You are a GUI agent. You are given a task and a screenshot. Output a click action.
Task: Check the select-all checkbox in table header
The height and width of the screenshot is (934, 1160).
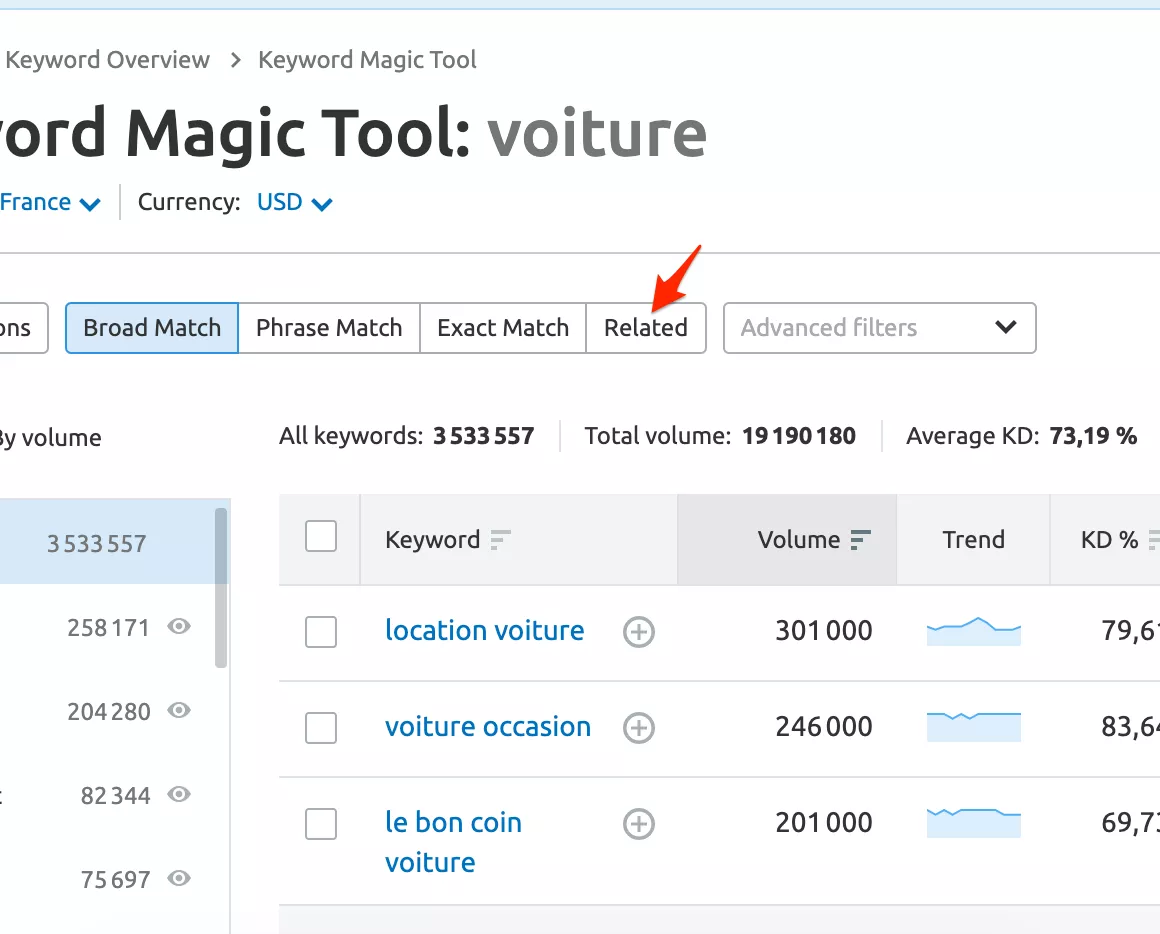click(321, 537)
